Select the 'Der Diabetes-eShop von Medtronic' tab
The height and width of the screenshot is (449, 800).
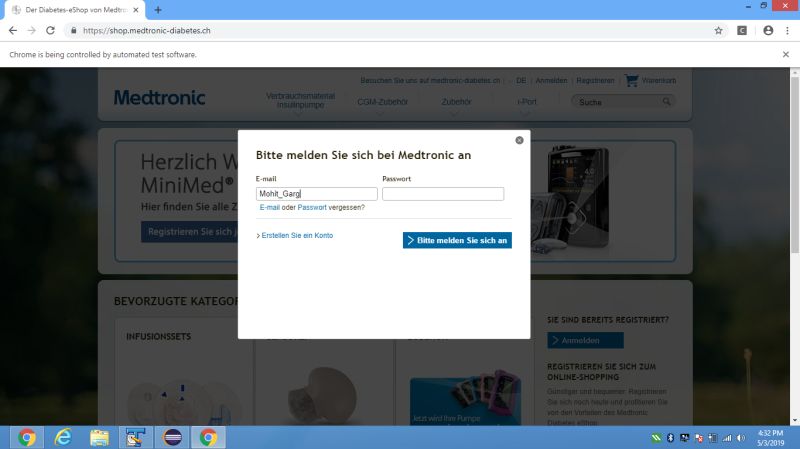[x=75, y=10]
